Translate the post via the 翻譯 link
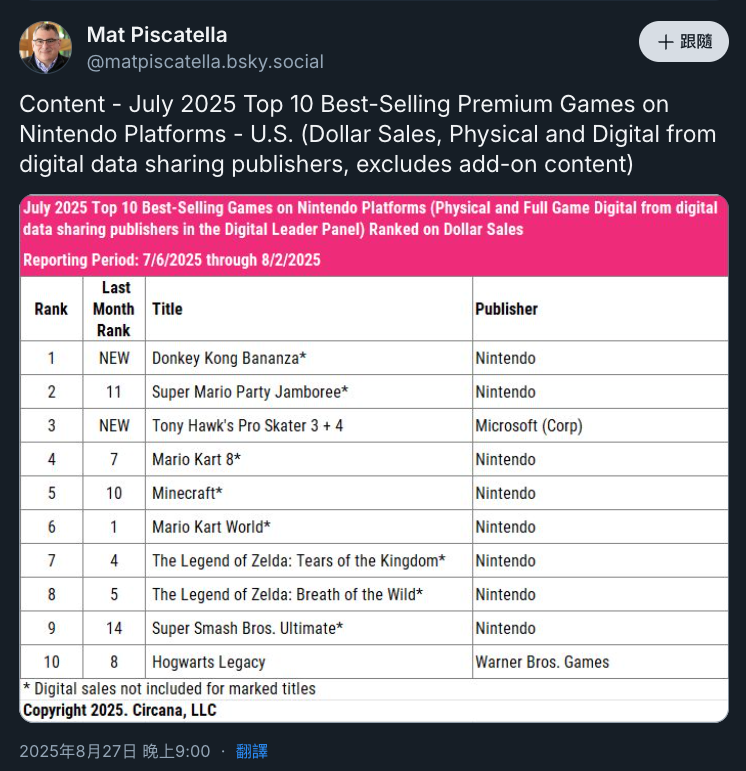The width and height of the screenshot is (746, 771). click(x=252, y=751)
